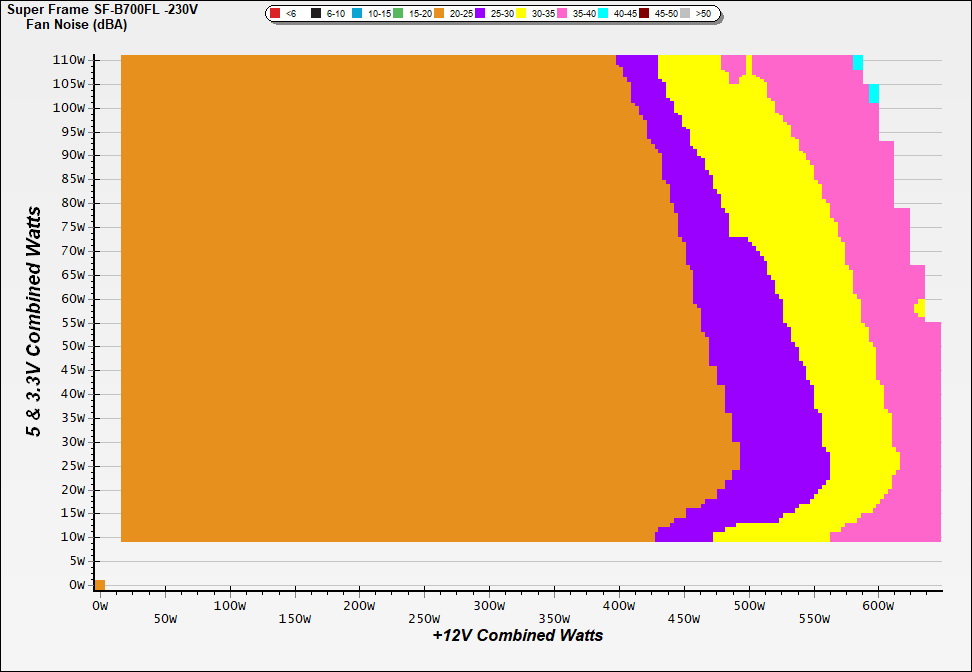Select the orange 20-25 legend swatch
This screenshot has width=972, height=672.
(x=439, y=14)
